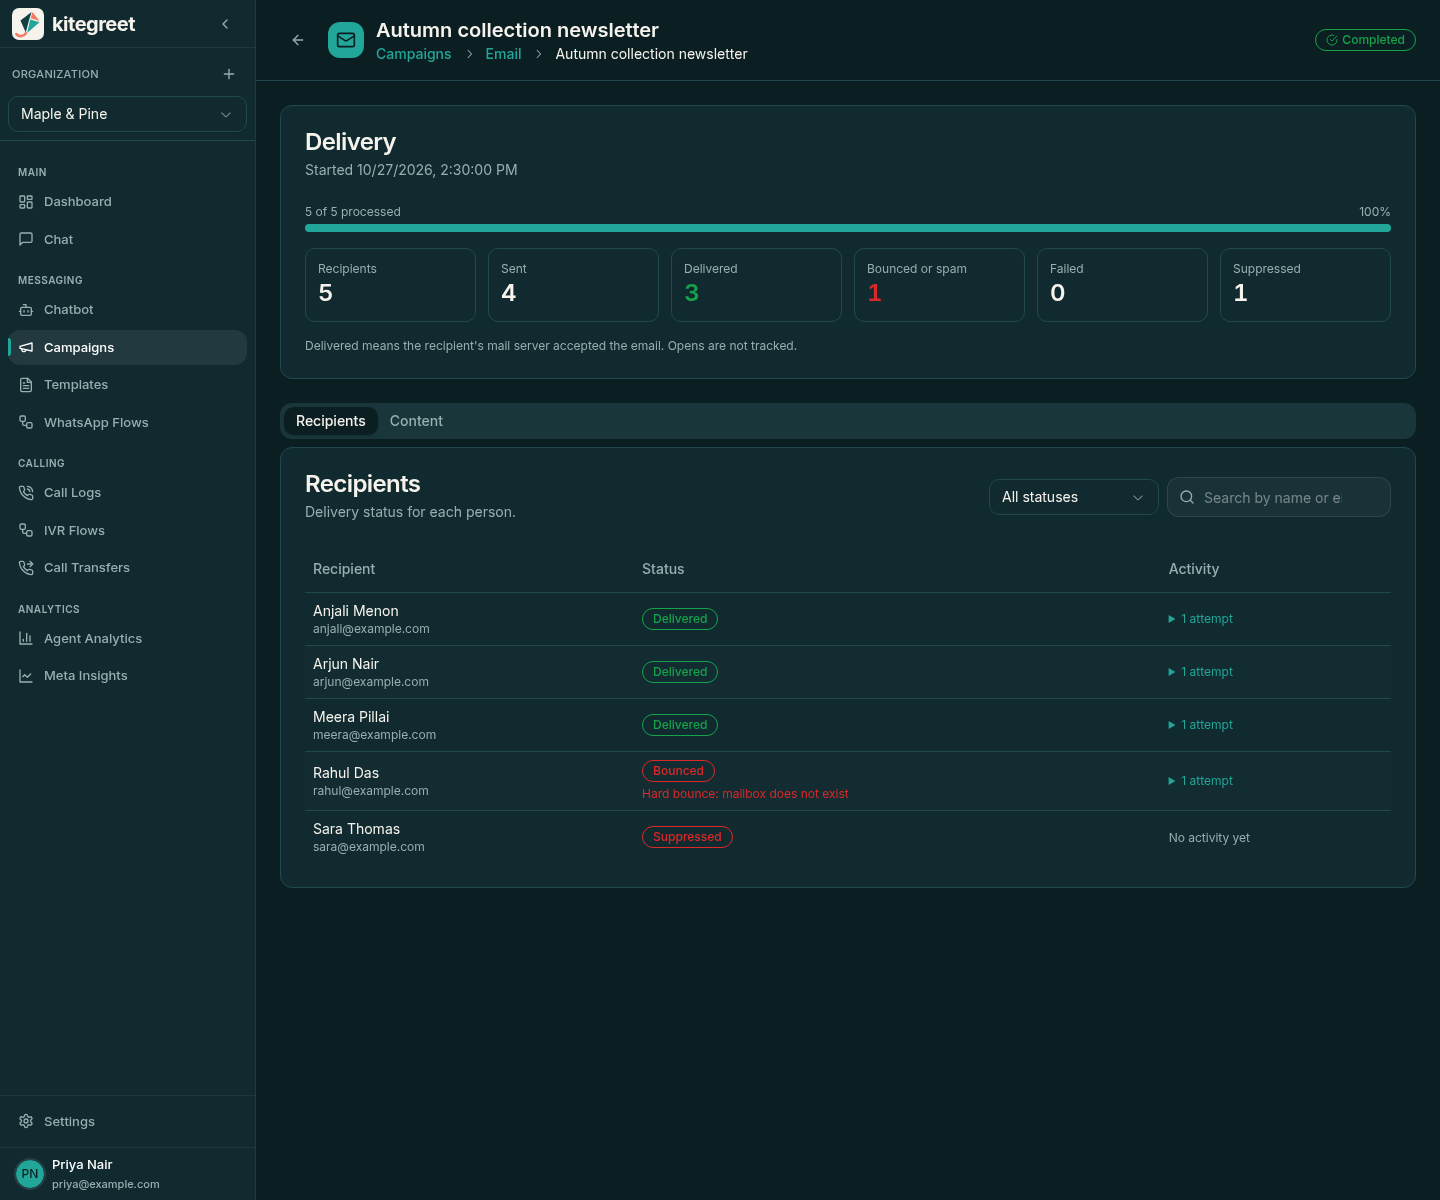Click the Suppressed count card
The width and height of the screenshot is (1440, 1200).
click(1305, 285)
